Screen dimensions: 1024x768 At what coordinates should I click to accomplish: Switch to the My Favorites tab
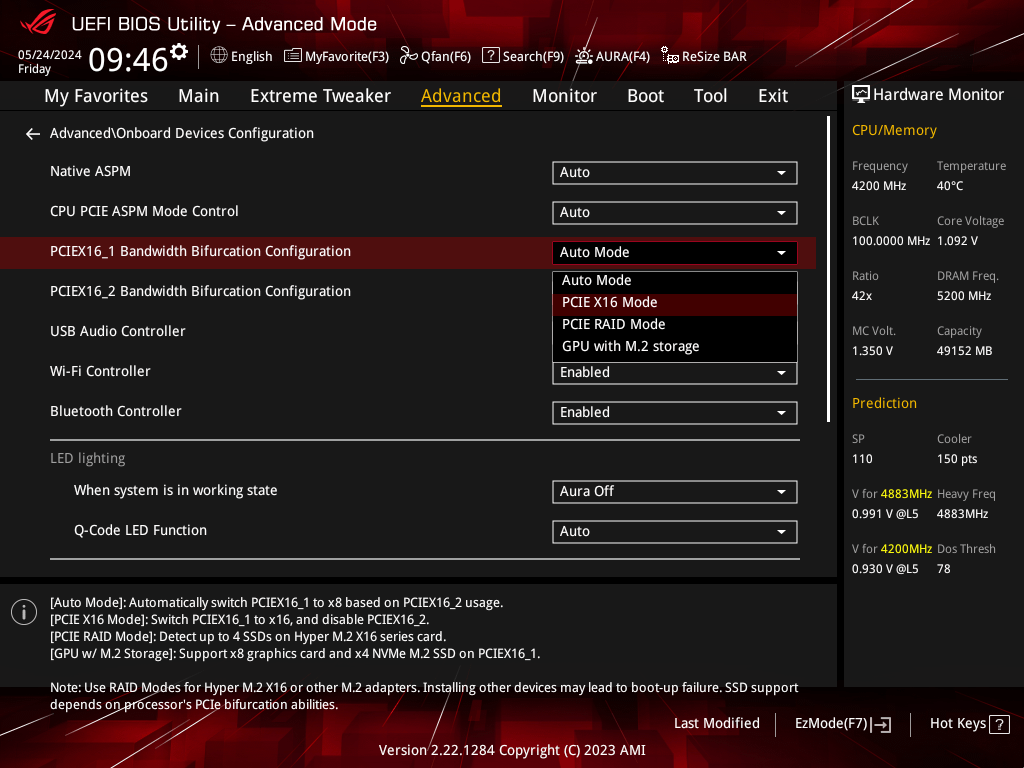pos(96,96)
